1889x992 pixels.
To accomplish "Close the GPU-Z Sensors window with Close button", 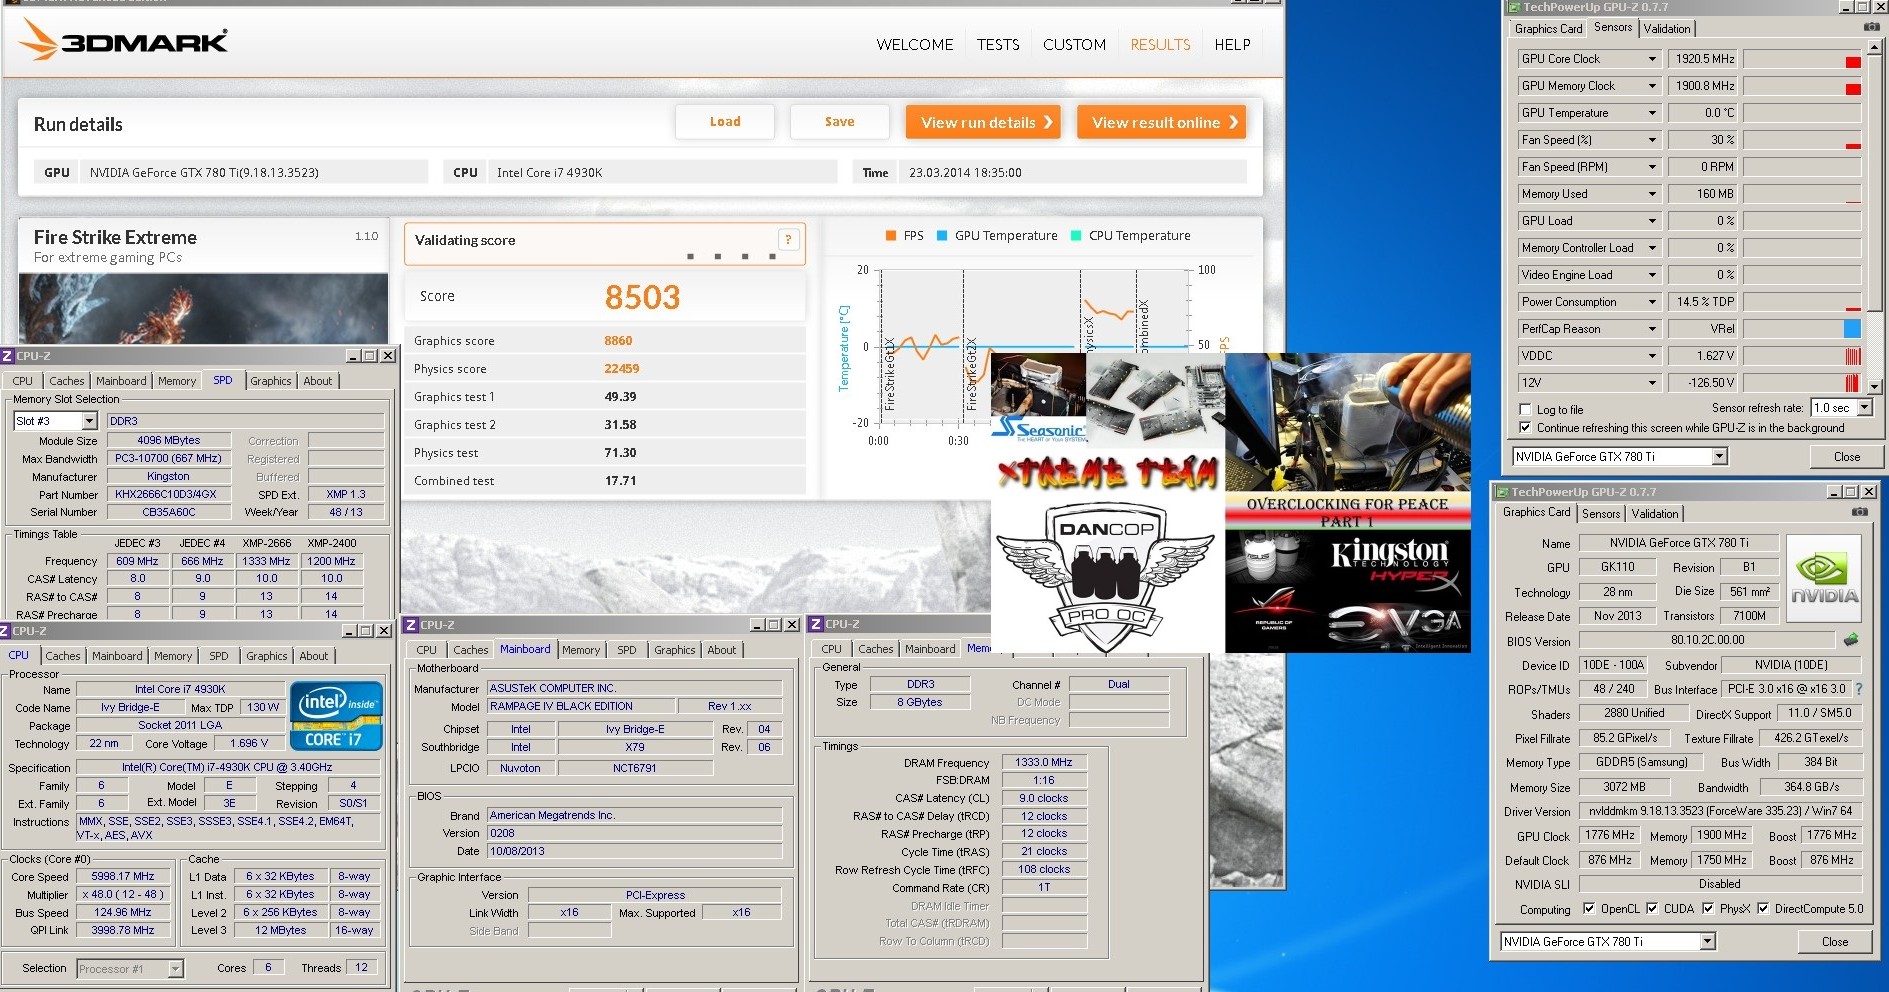I will [x=1846, y=457].
